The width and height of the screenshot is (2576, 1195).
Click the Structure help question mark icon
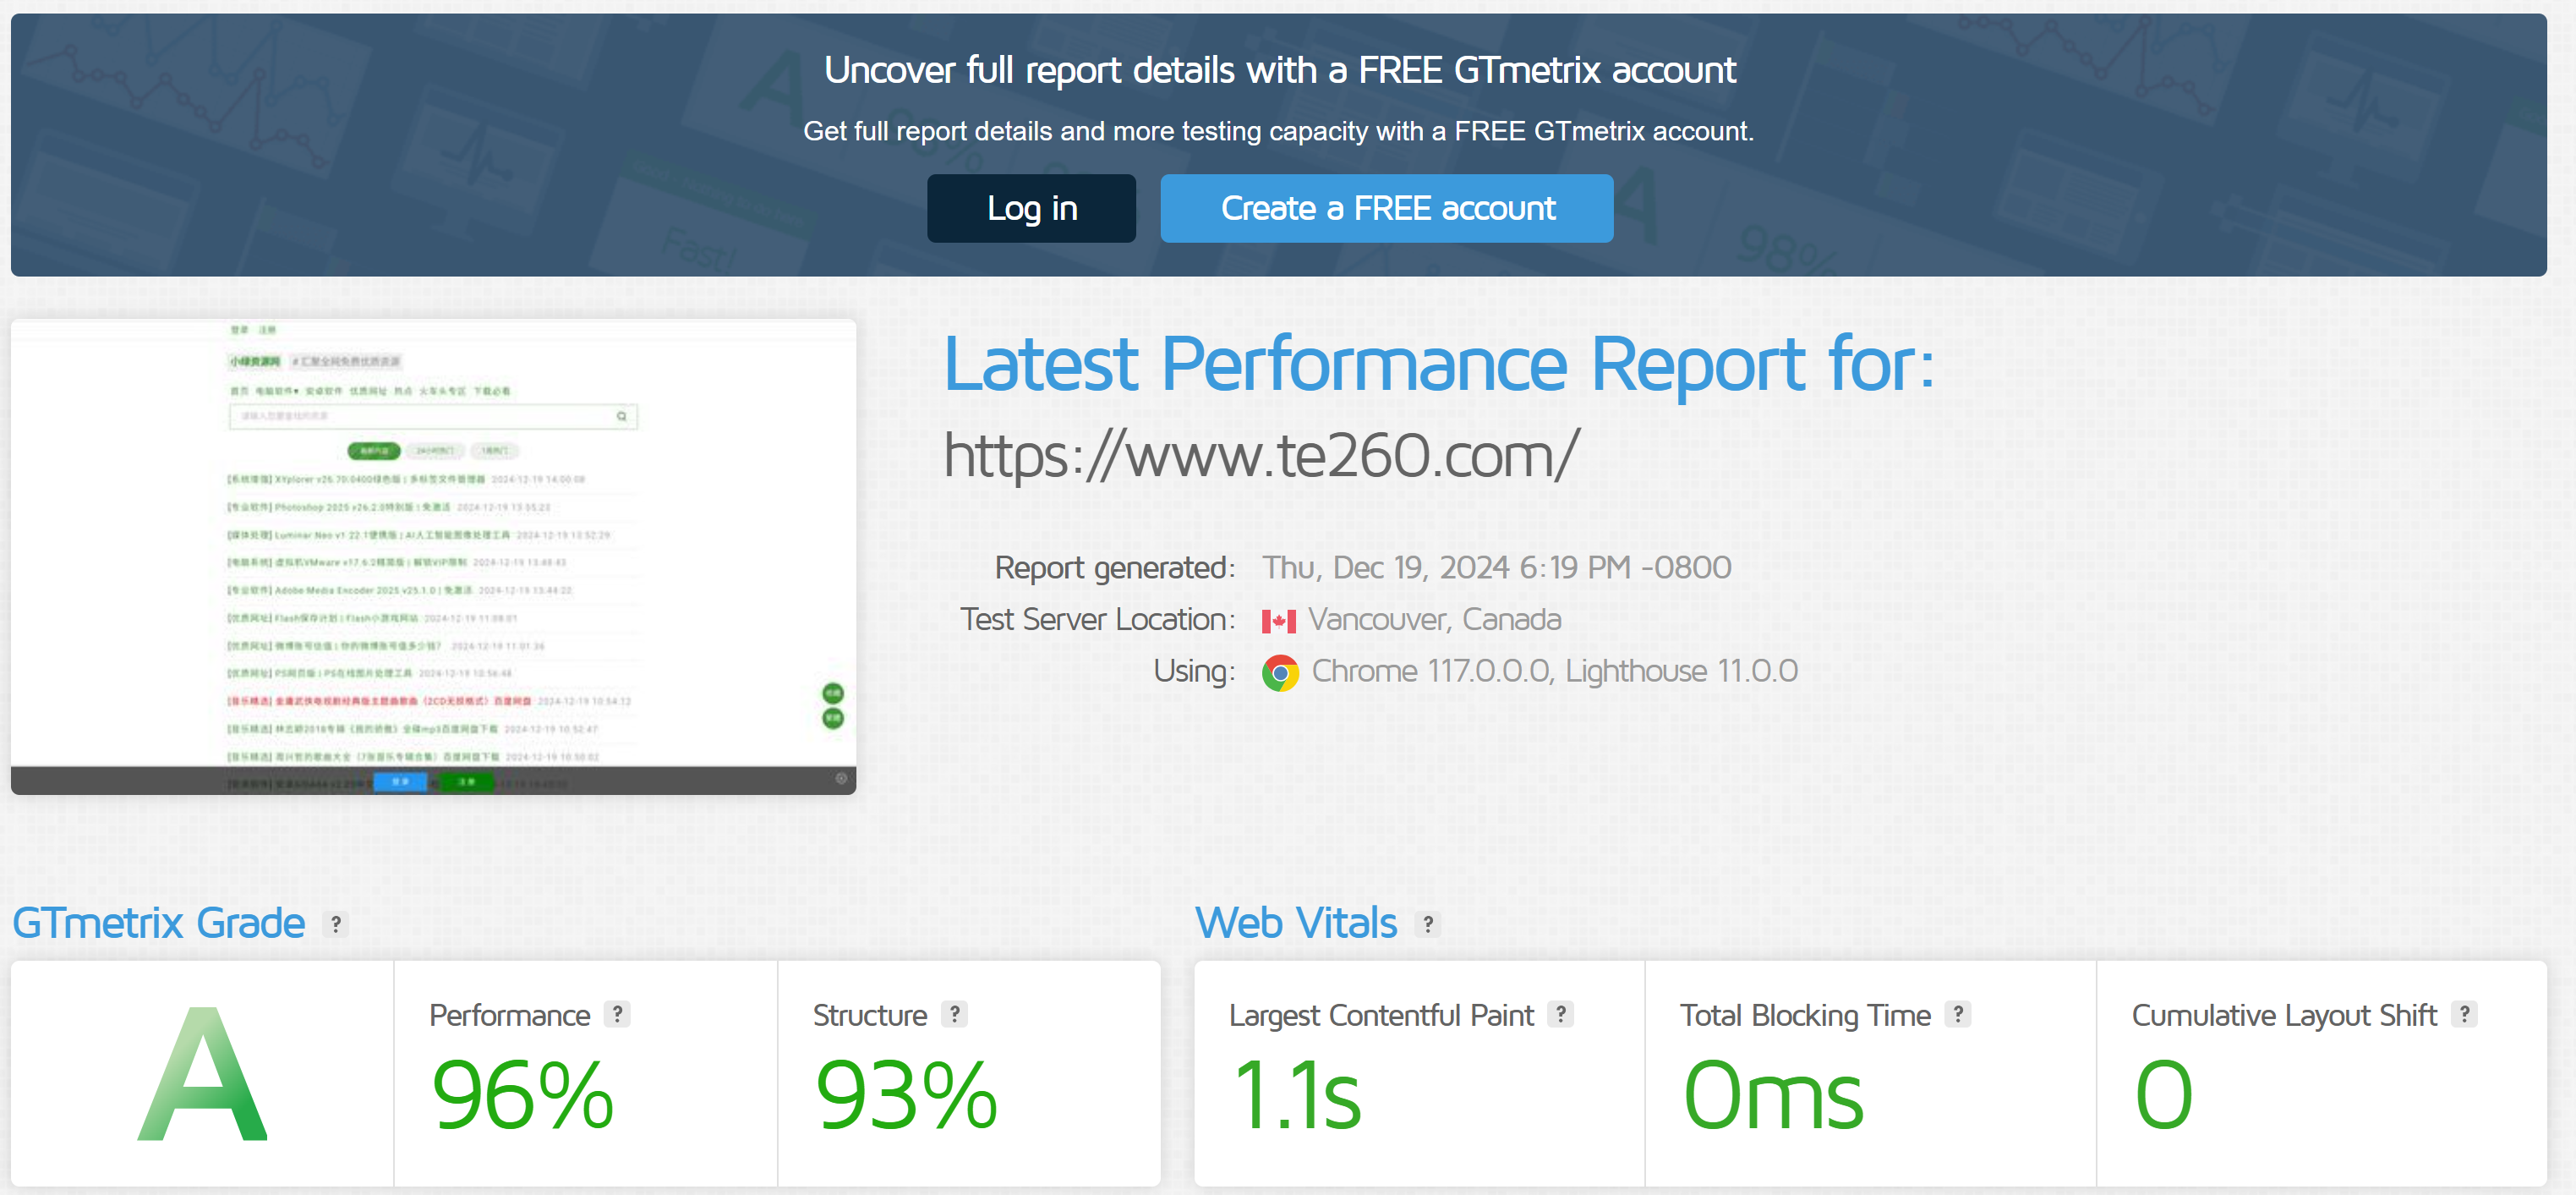click(x=955, y=1014)
